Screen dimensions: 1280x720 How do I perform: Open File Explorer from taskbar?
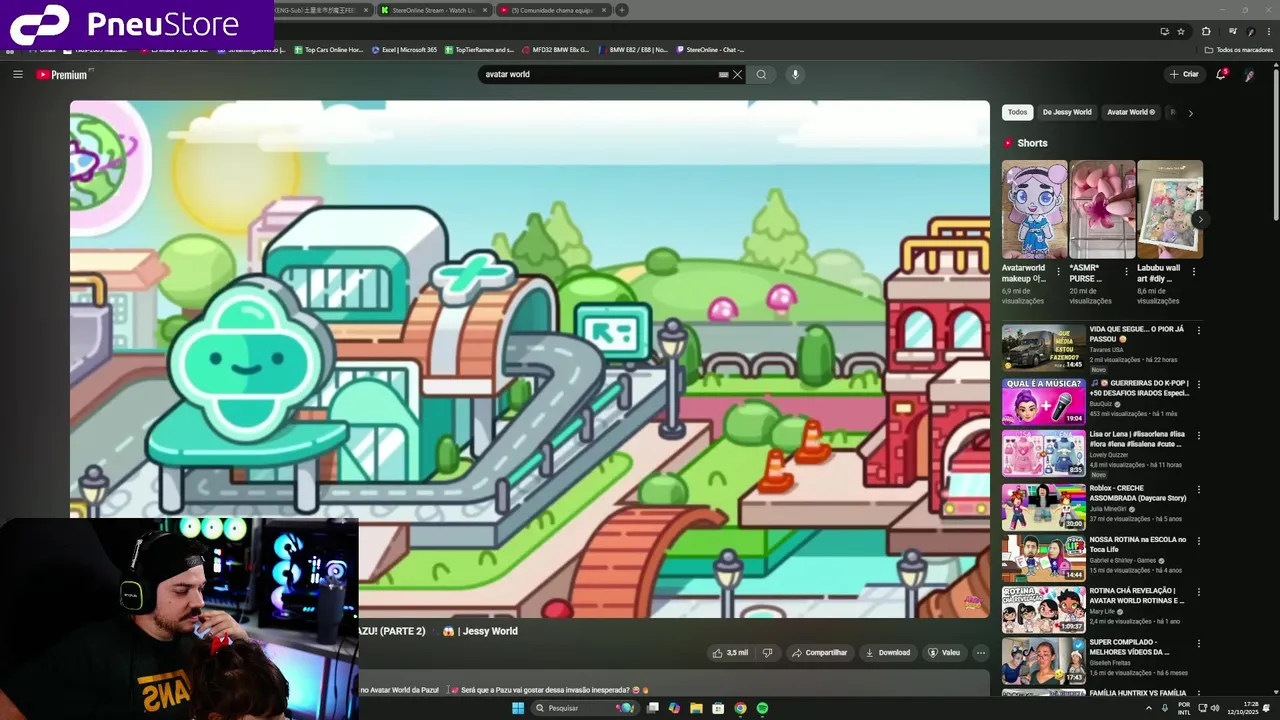(696, 708)
